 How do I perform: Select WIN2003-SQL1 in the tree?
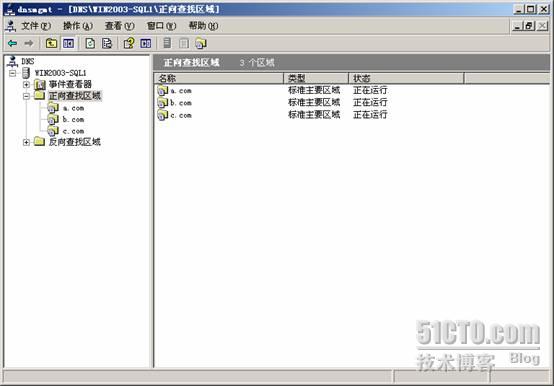[60, 73]
